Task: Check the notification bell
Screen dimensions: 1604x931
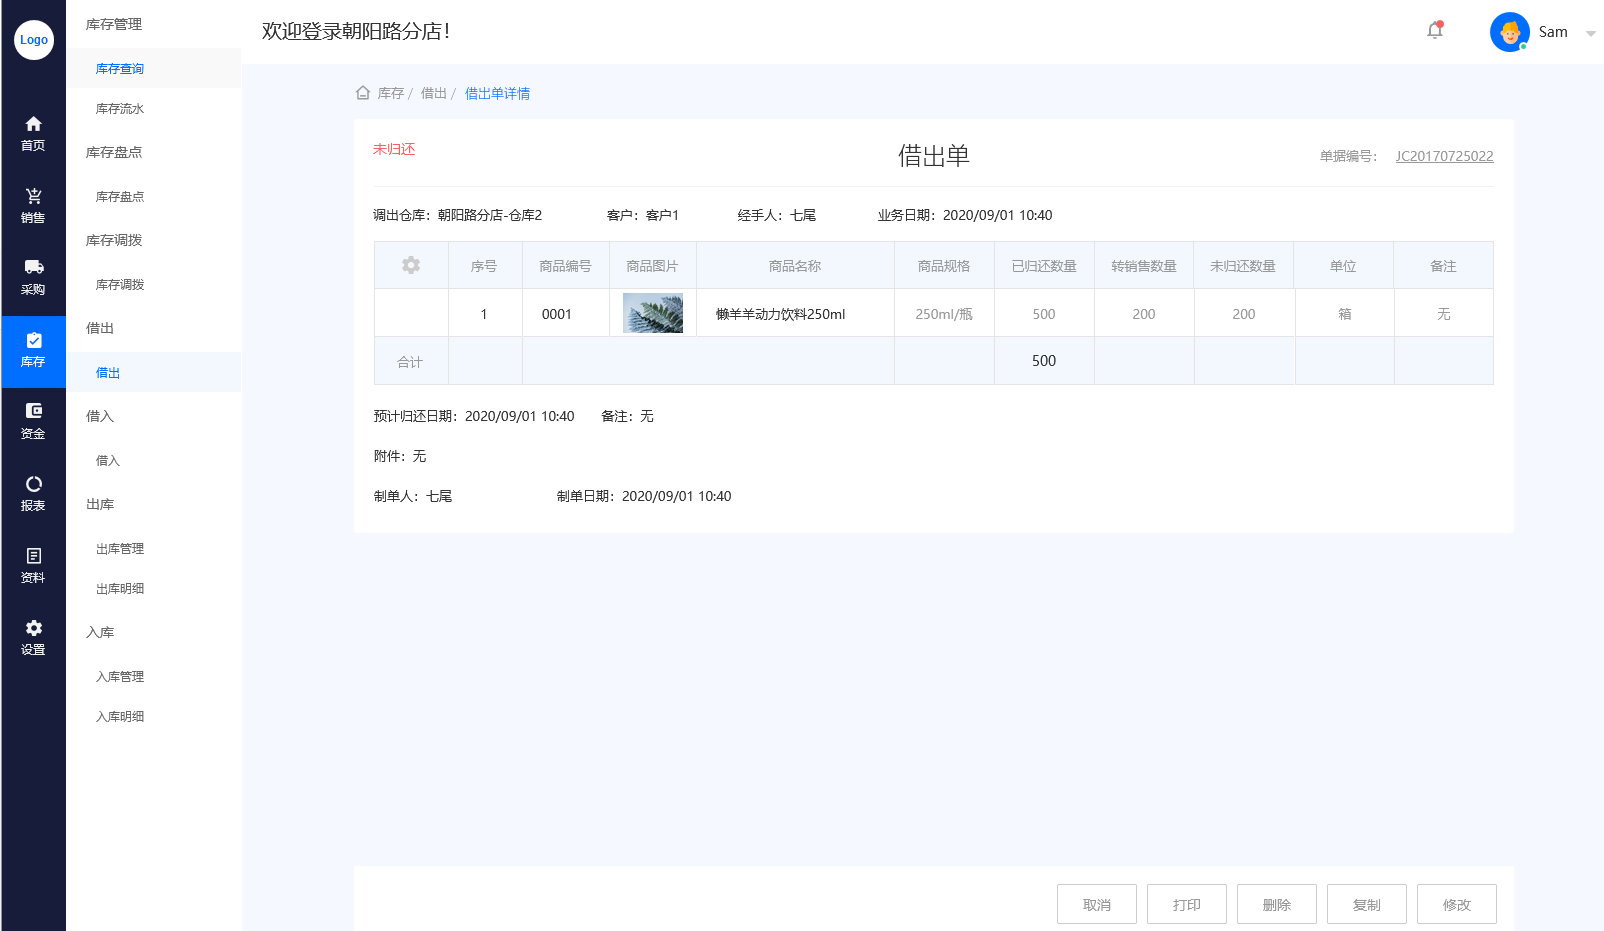Action: point(1435,30)
